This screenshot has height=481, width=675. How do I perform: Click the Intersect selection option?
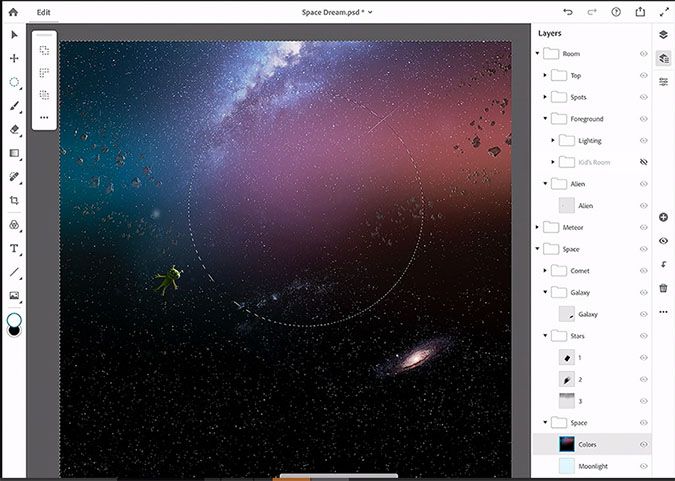[x=44, y=94]
